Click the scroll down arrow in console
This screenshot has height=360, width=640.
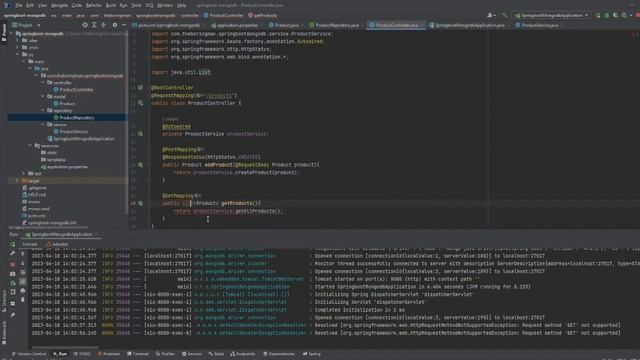[23, 264]
